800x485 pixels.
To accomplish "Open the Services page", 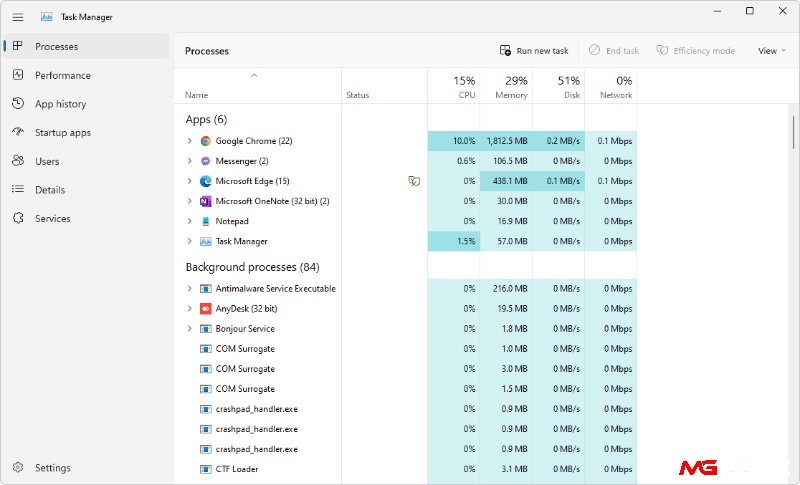I will [86, 218].
